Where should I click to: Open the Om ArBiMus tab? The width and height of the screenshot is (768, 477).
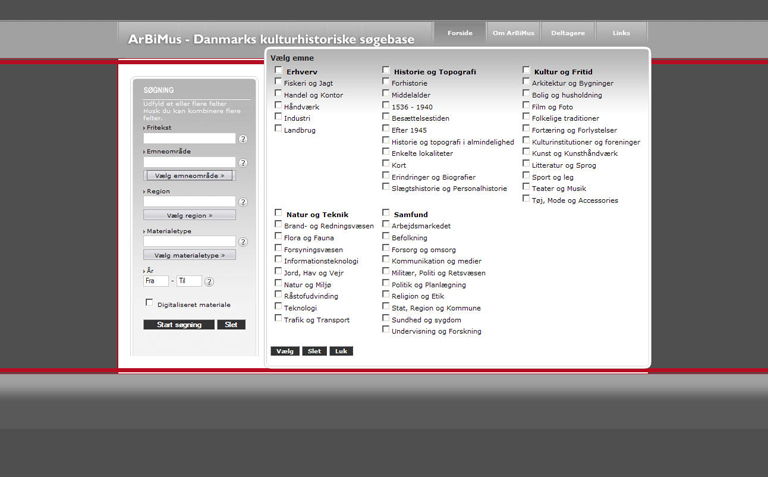513,33
